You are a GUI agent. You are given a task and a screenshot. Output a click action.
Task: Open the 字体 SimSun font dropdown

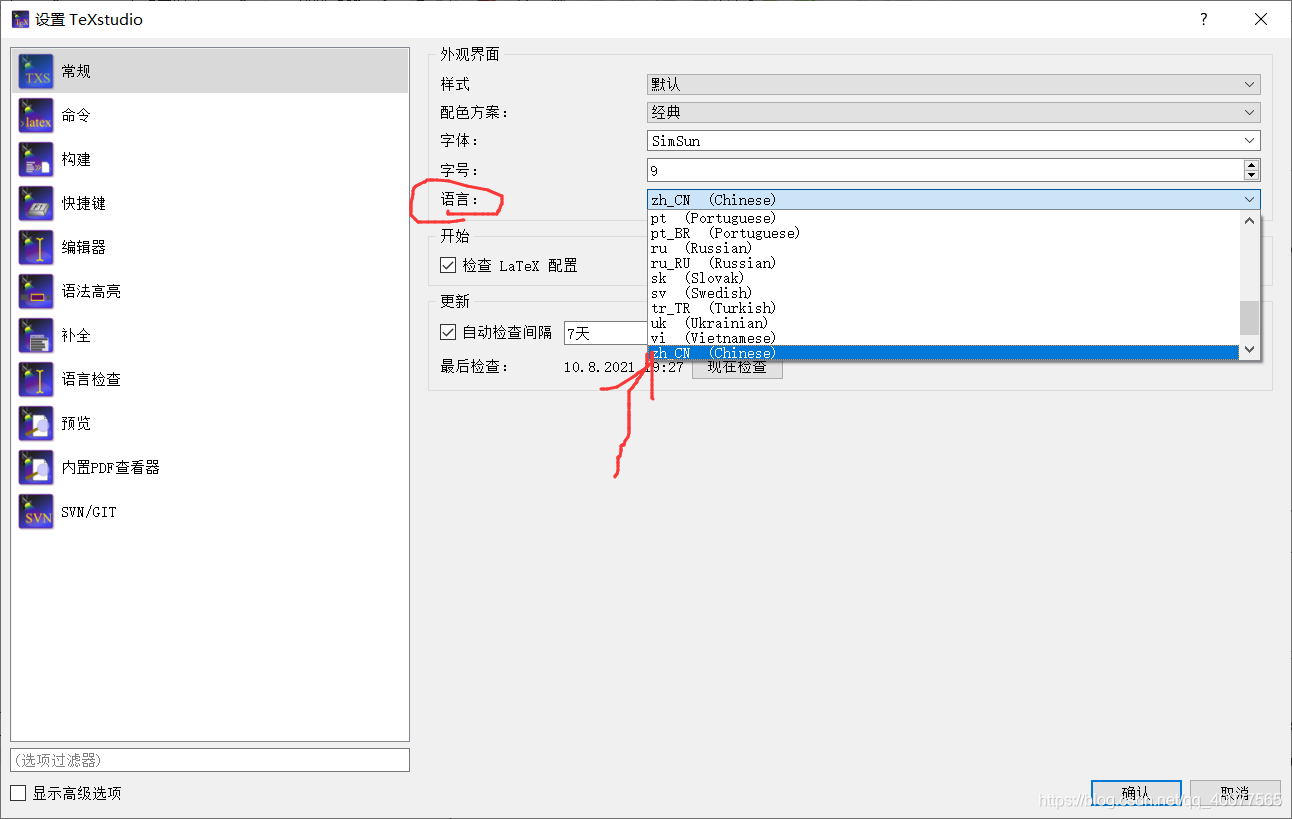click(x=953, y=141)
